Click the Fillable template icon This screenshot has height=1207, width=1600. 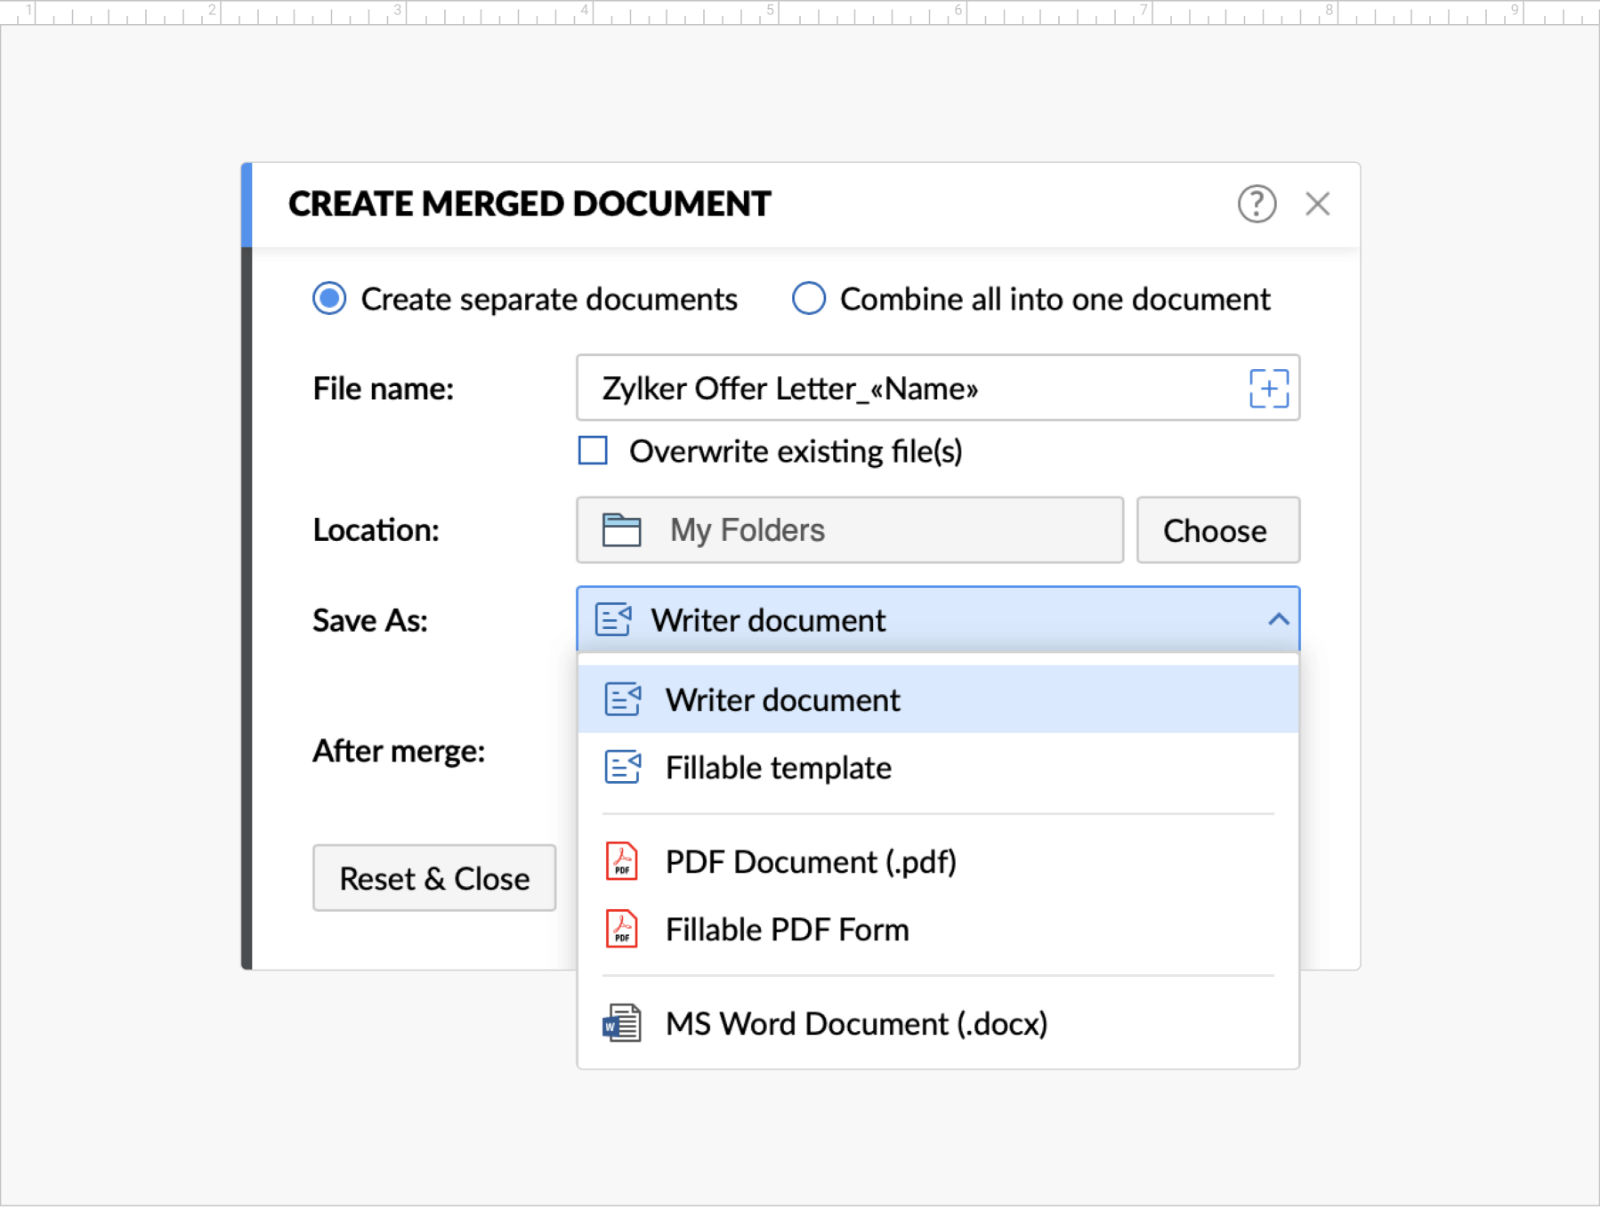pos(622,767)
